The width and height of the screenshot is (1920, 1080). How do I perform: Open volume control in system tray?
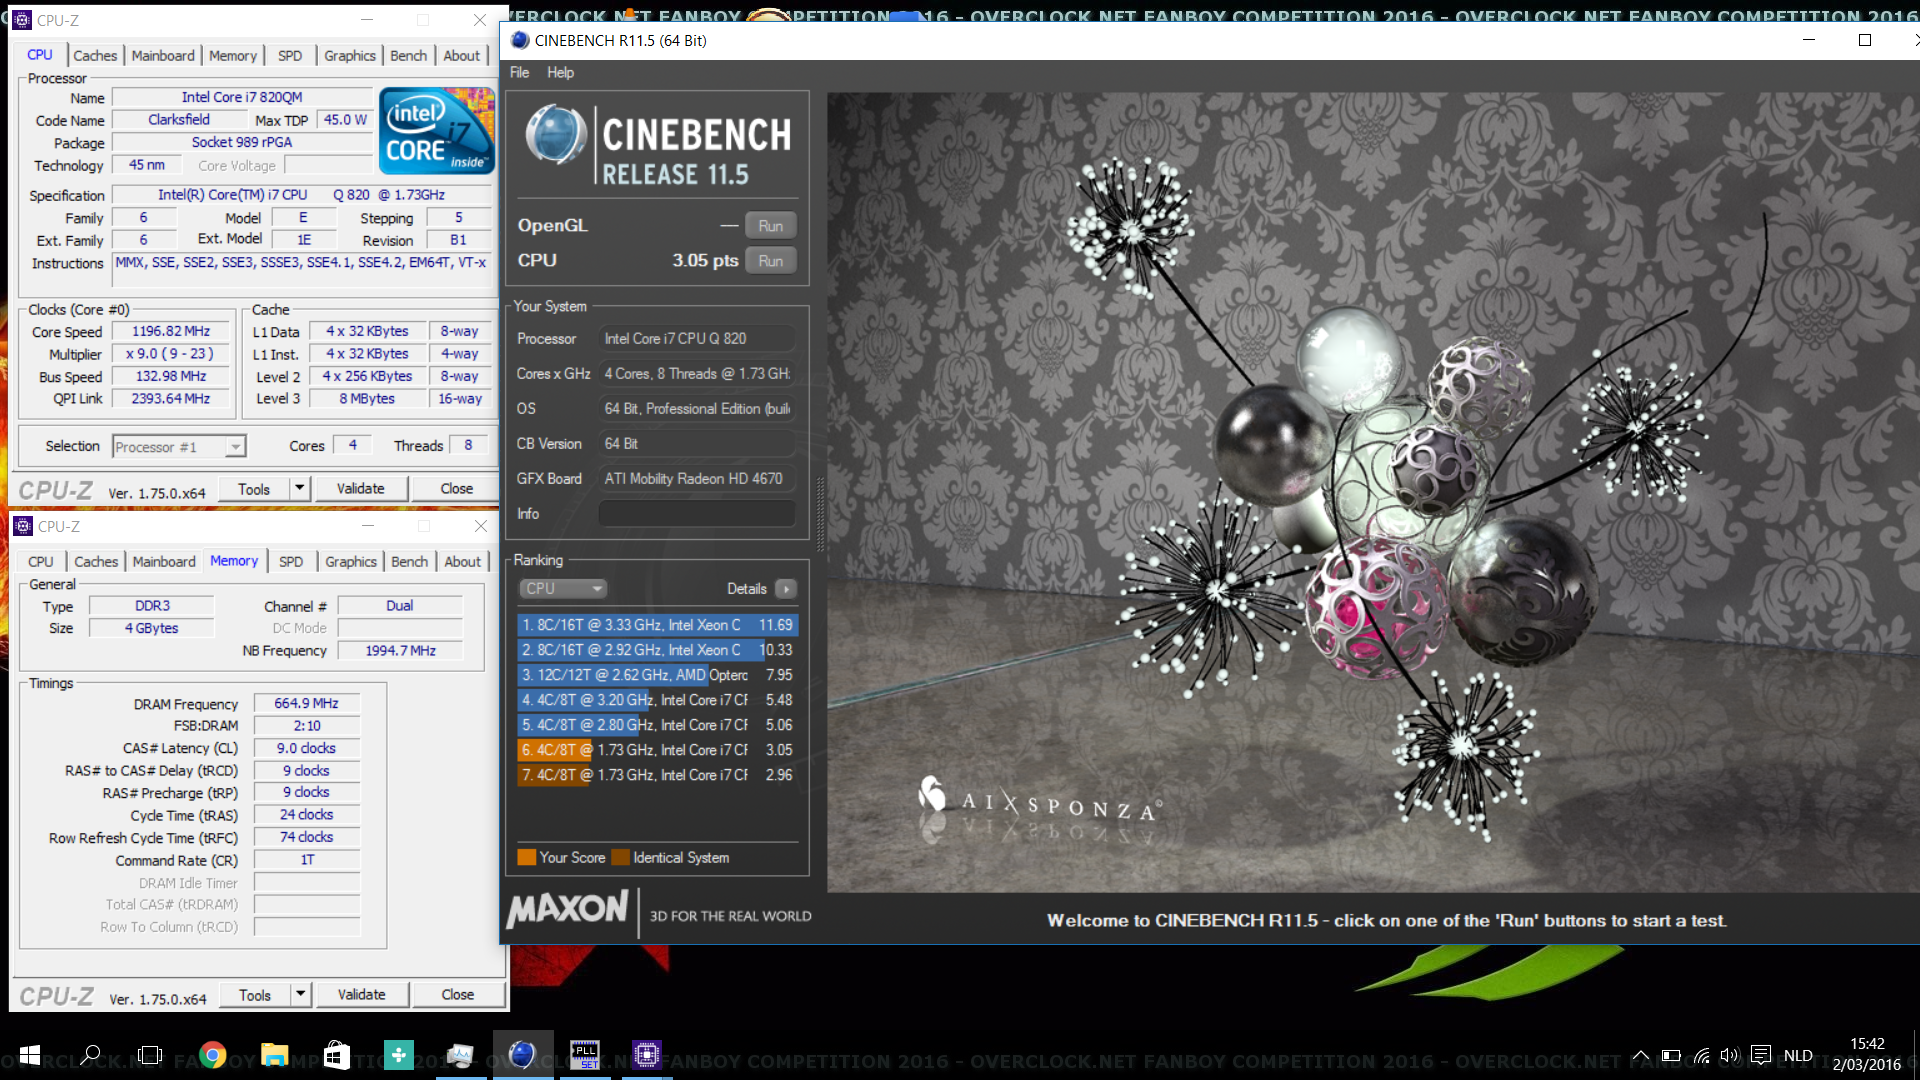[1730, 1055]
